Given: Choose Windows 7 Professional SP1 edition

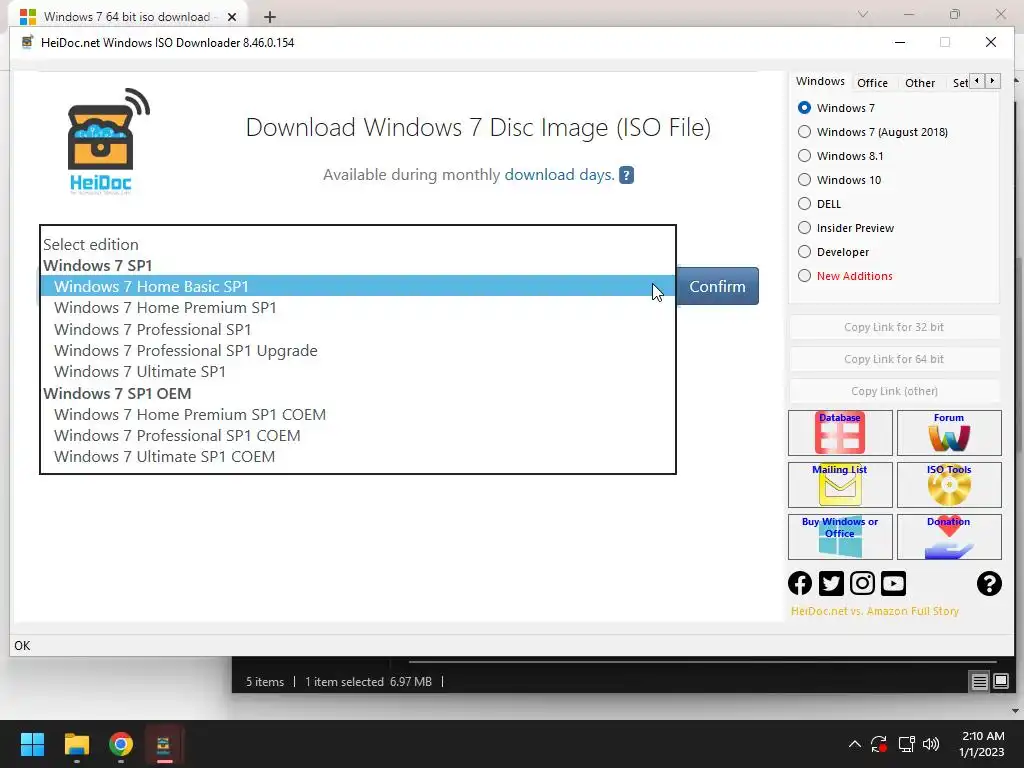Looking at the screenshot, I should click(x=358, y=329).
